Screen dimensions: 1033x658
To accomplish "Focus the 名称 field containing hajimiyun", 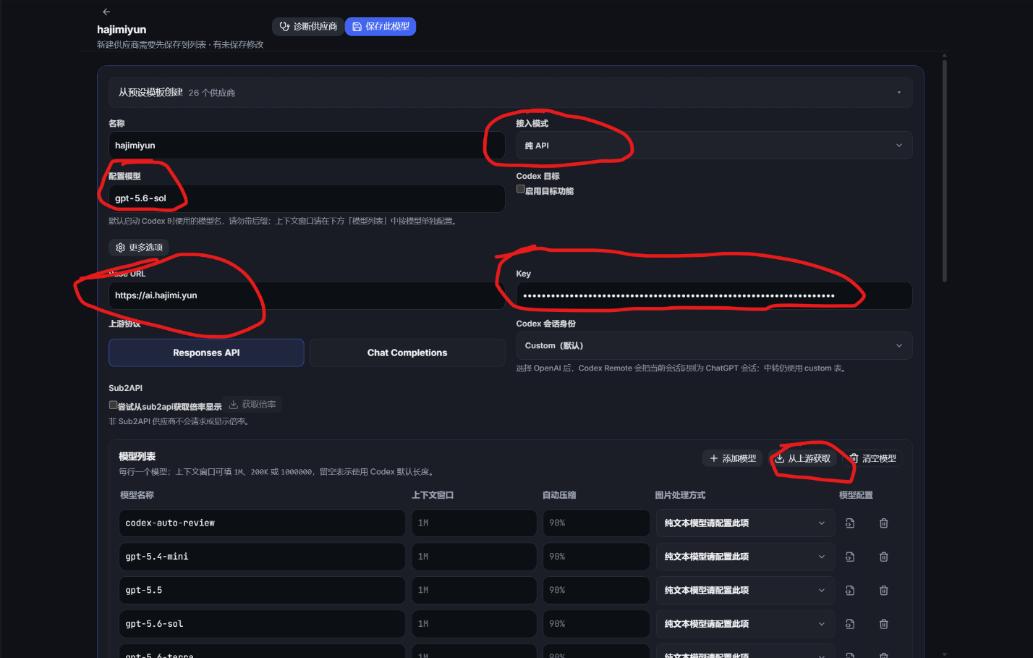I will 306,146.
